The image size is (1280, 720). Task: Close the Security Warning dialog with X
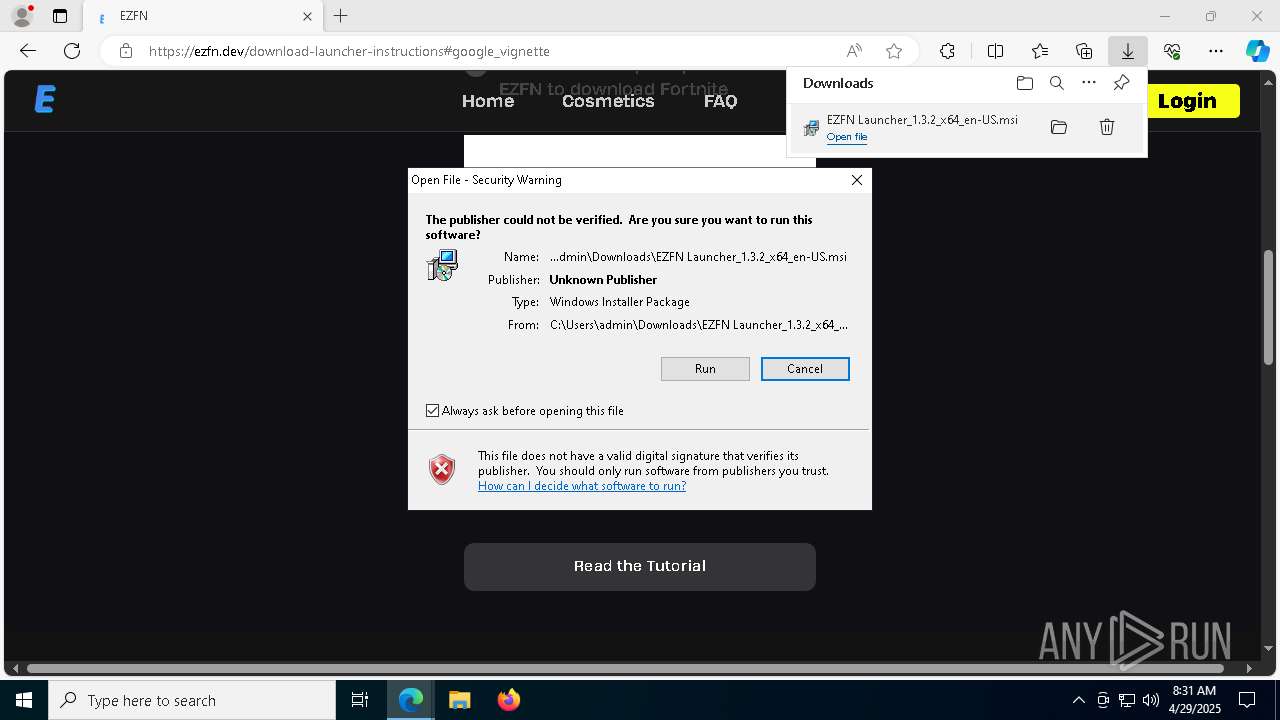[x=857, y=180]
